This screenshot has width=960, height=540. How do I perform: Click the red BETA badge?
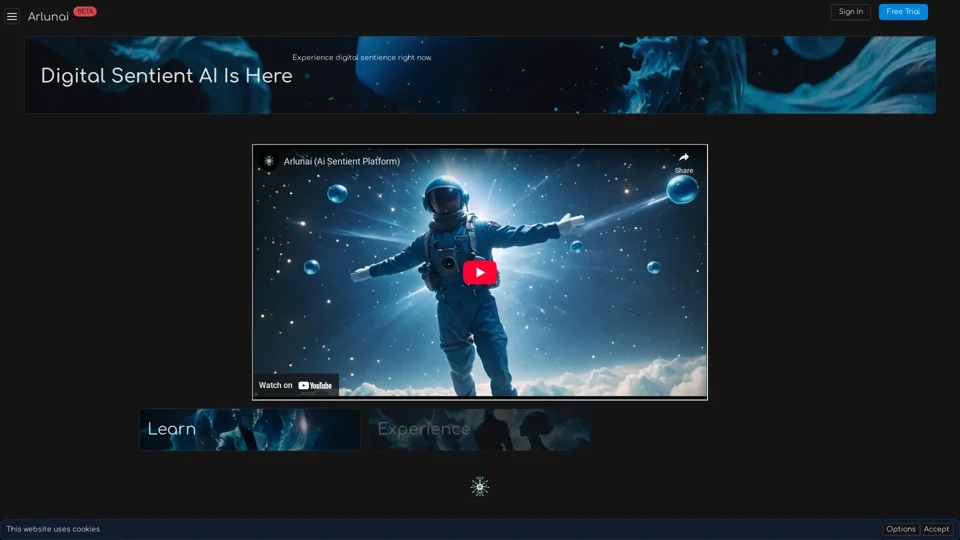(x=85, y=12)
